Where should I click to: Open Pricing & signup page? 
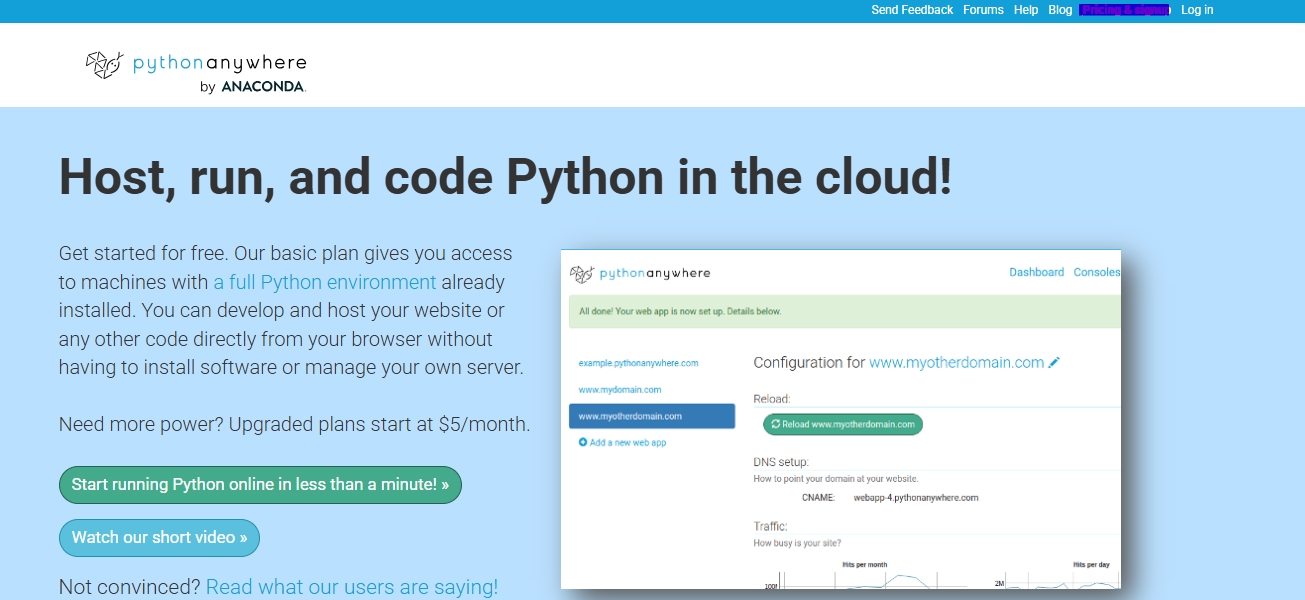coord(1125,10)
